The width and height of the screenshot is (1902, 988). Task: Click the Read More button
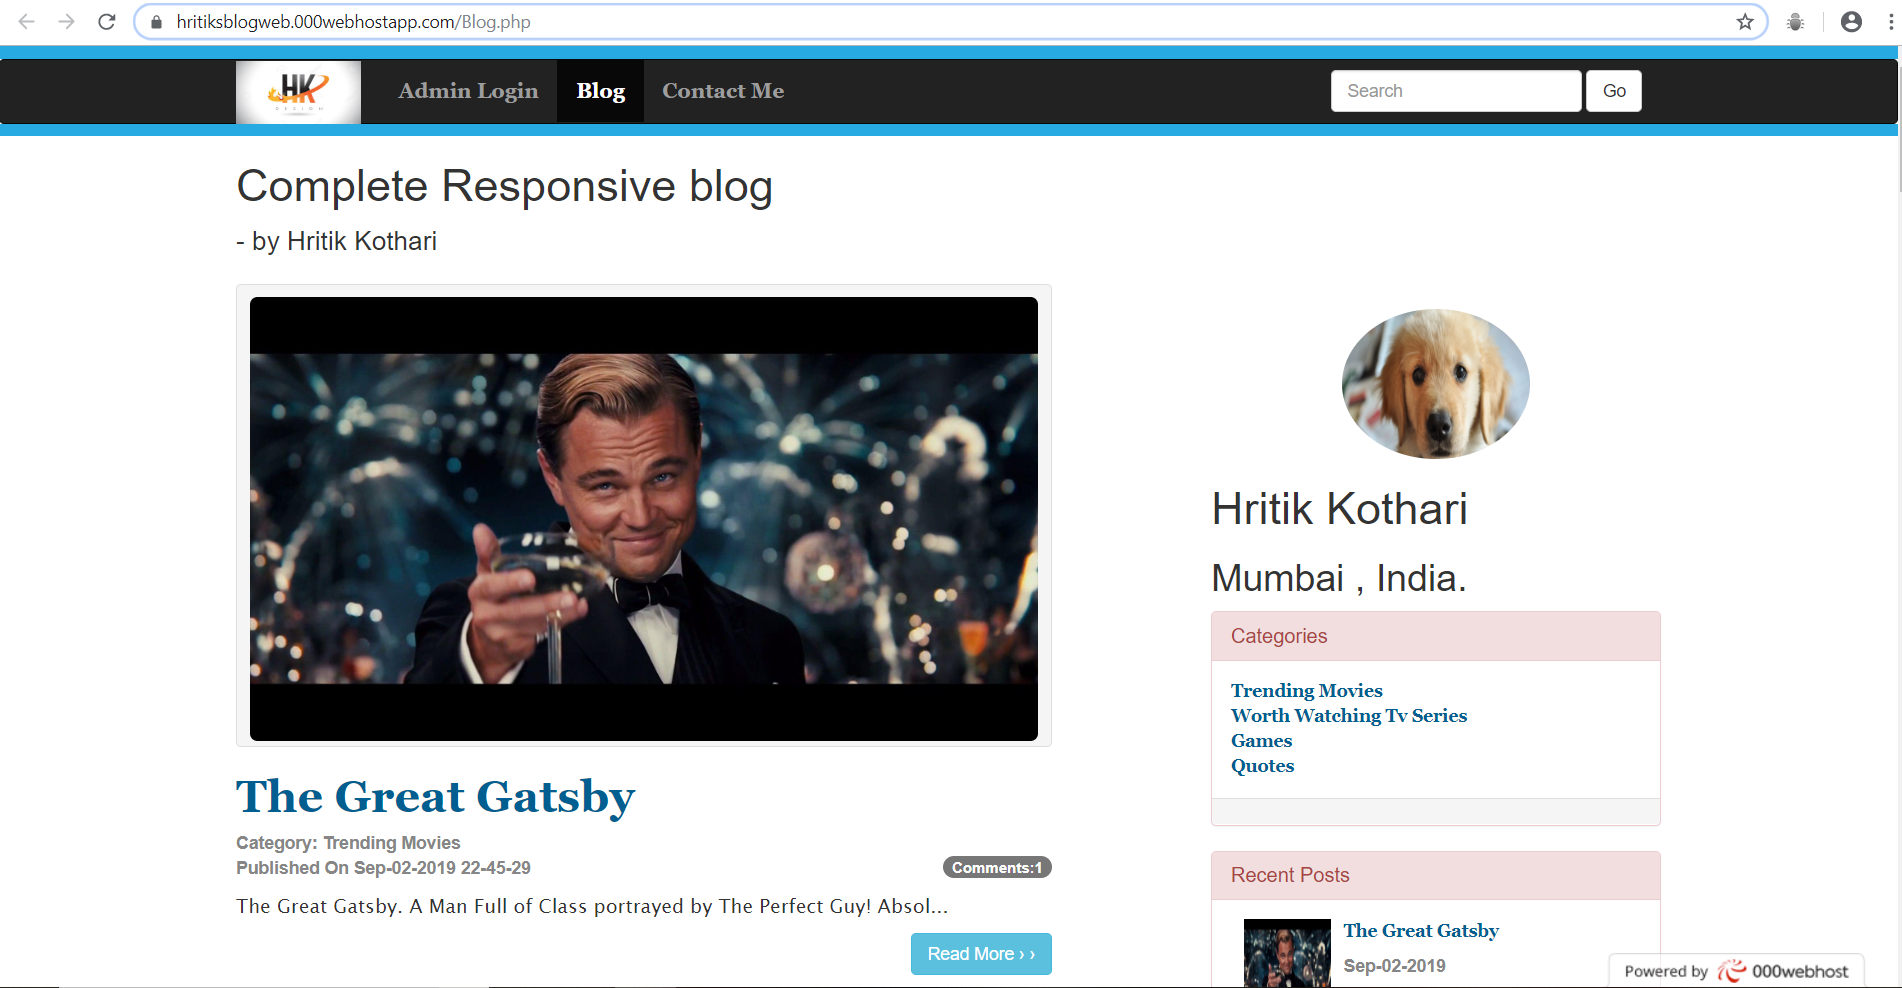981,954
